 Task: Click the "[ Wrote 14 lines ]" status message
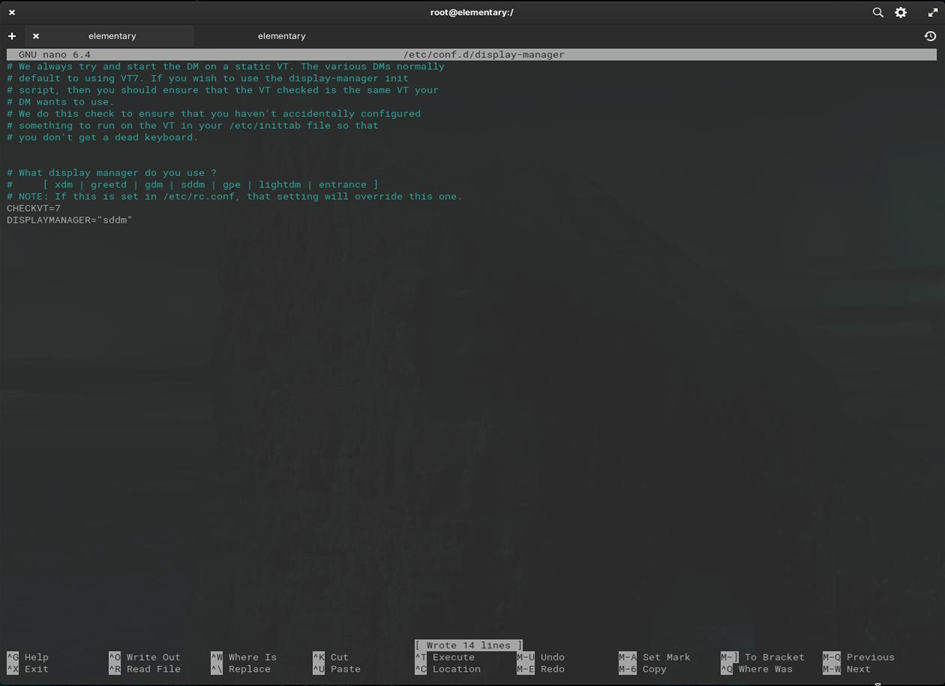(x=468, y=645)
